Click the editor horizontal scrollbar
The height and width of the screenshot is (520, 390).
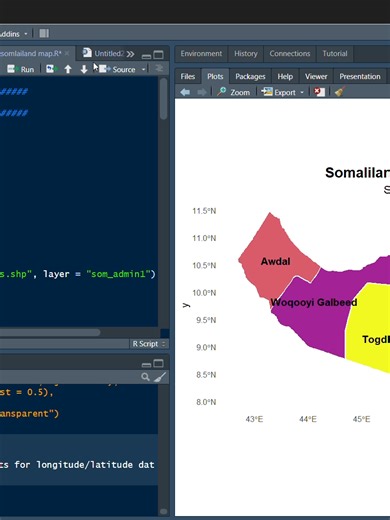[x=50, y=332]
